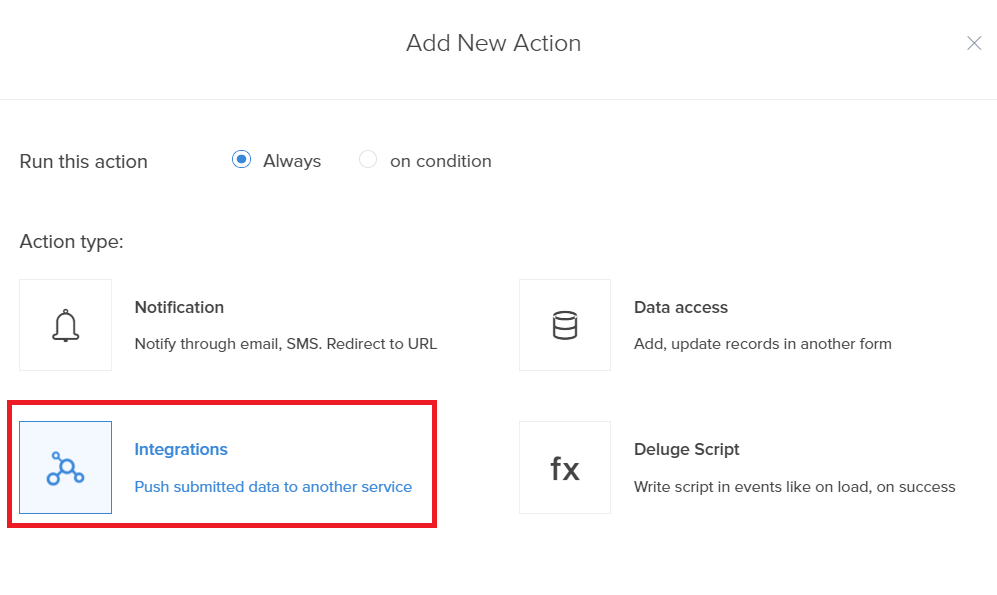The width and height of the screenshot is (997, 595).
Task: Open the Integrations title link
Action: [181, 449]
